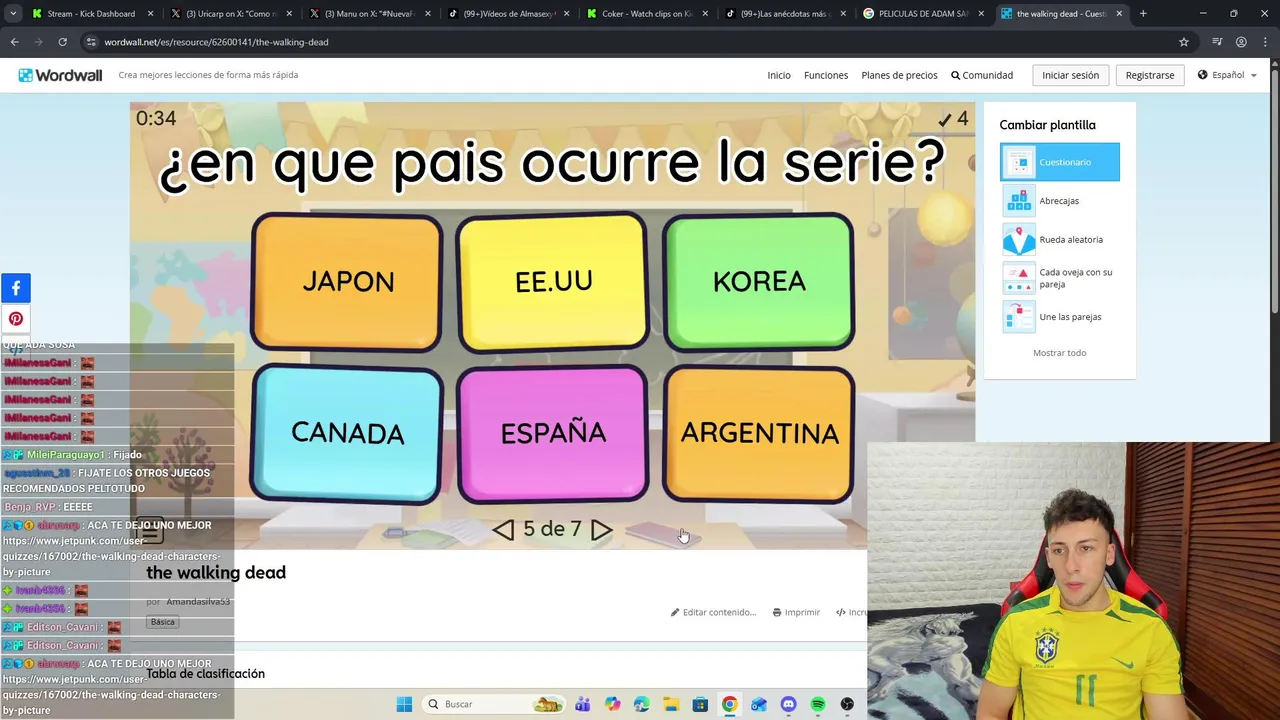
Task: Open a new browser tab
Action: (1143, 14)
